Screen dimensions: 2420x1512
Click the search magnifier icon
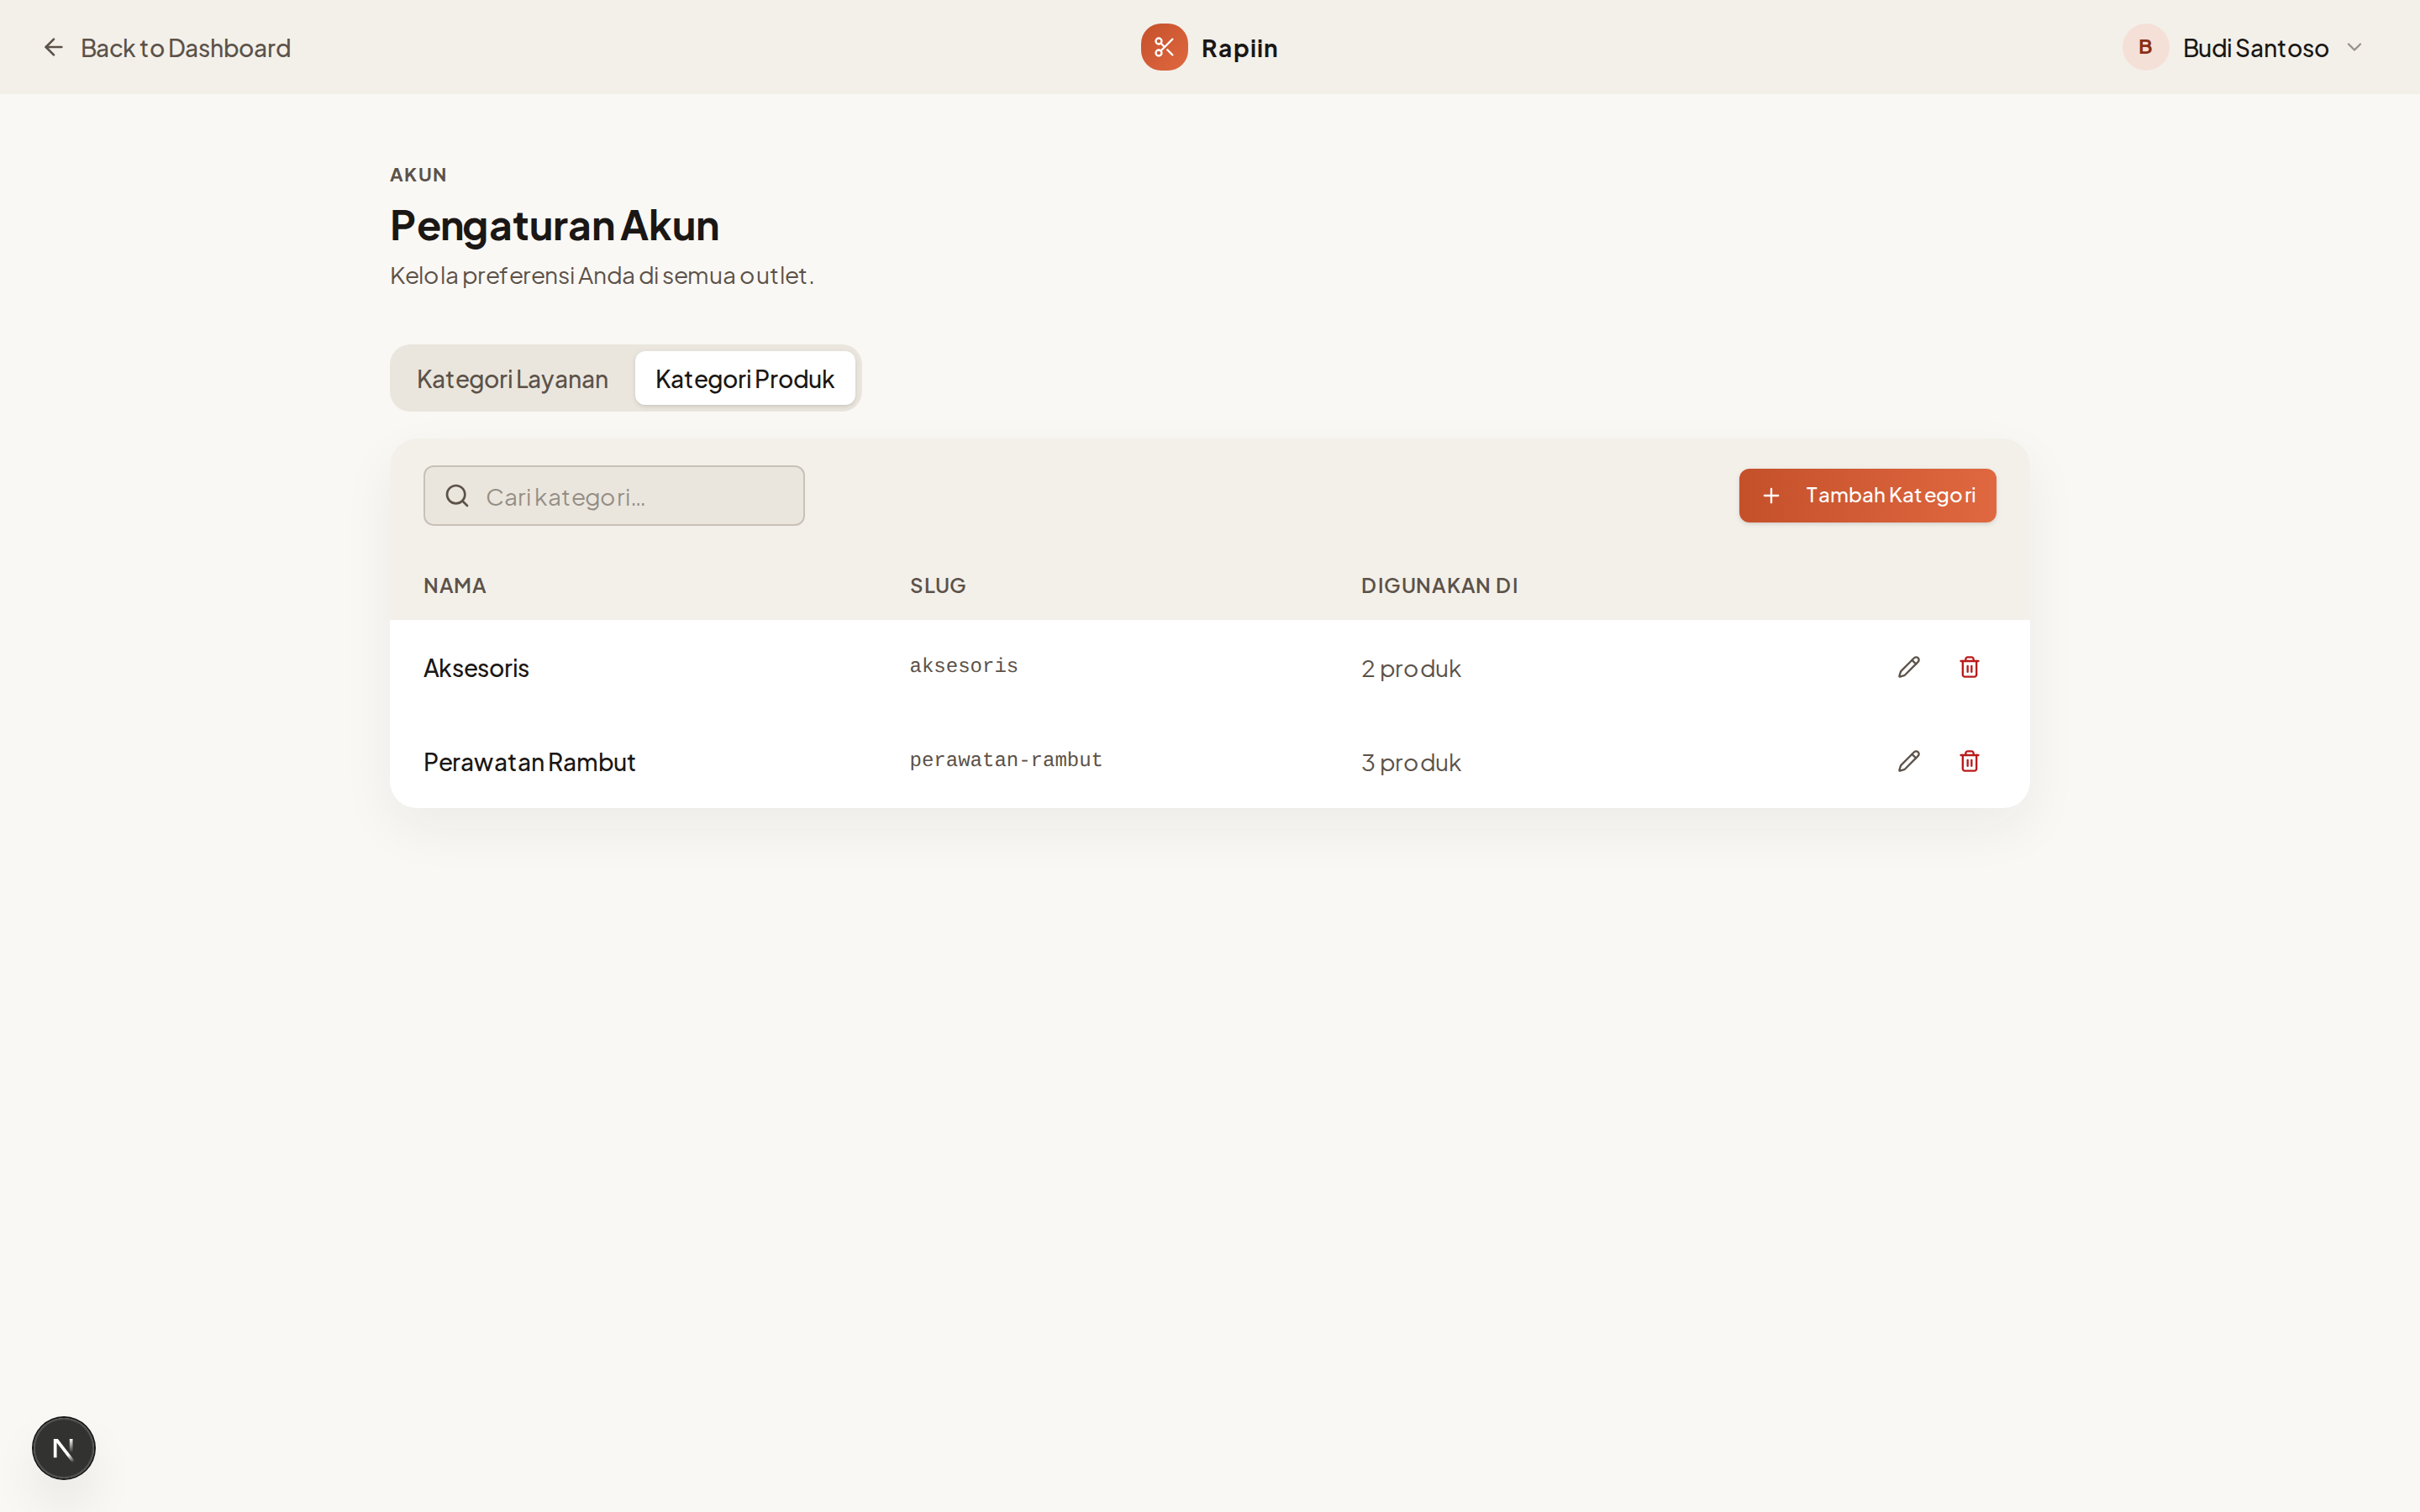[457, 496]
